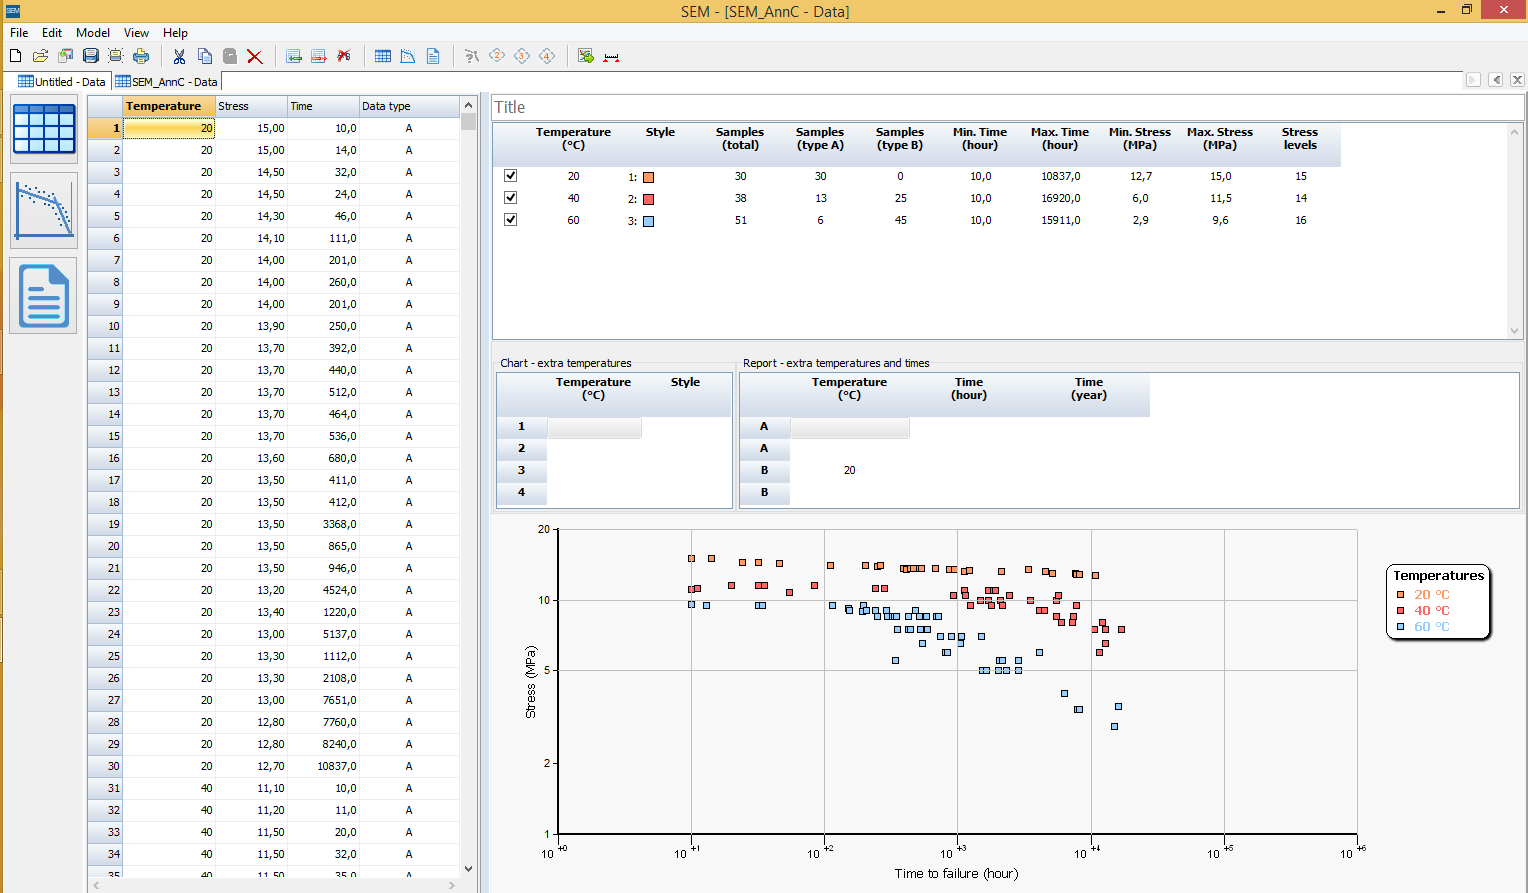This screenshot has height=893, width=1528.
Task: Select the max time cell 16920,0
Action: pos(1060,198)
